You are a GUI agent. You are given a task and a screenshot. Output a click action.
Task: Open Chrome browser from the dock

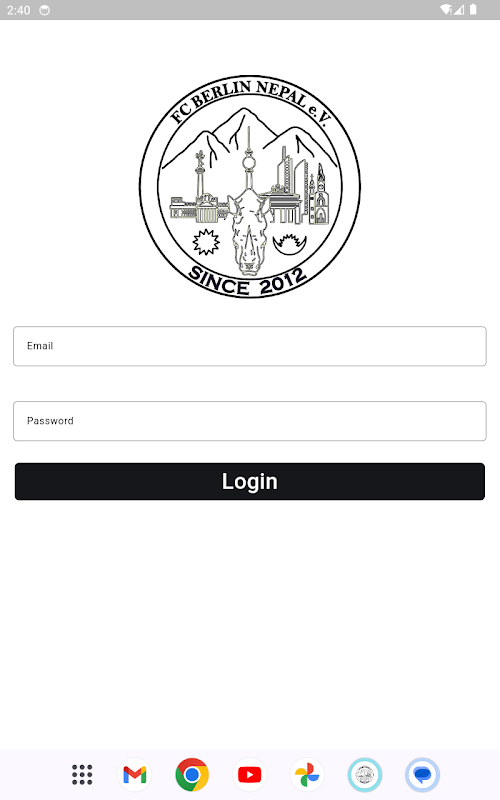(x=192, y=774)
